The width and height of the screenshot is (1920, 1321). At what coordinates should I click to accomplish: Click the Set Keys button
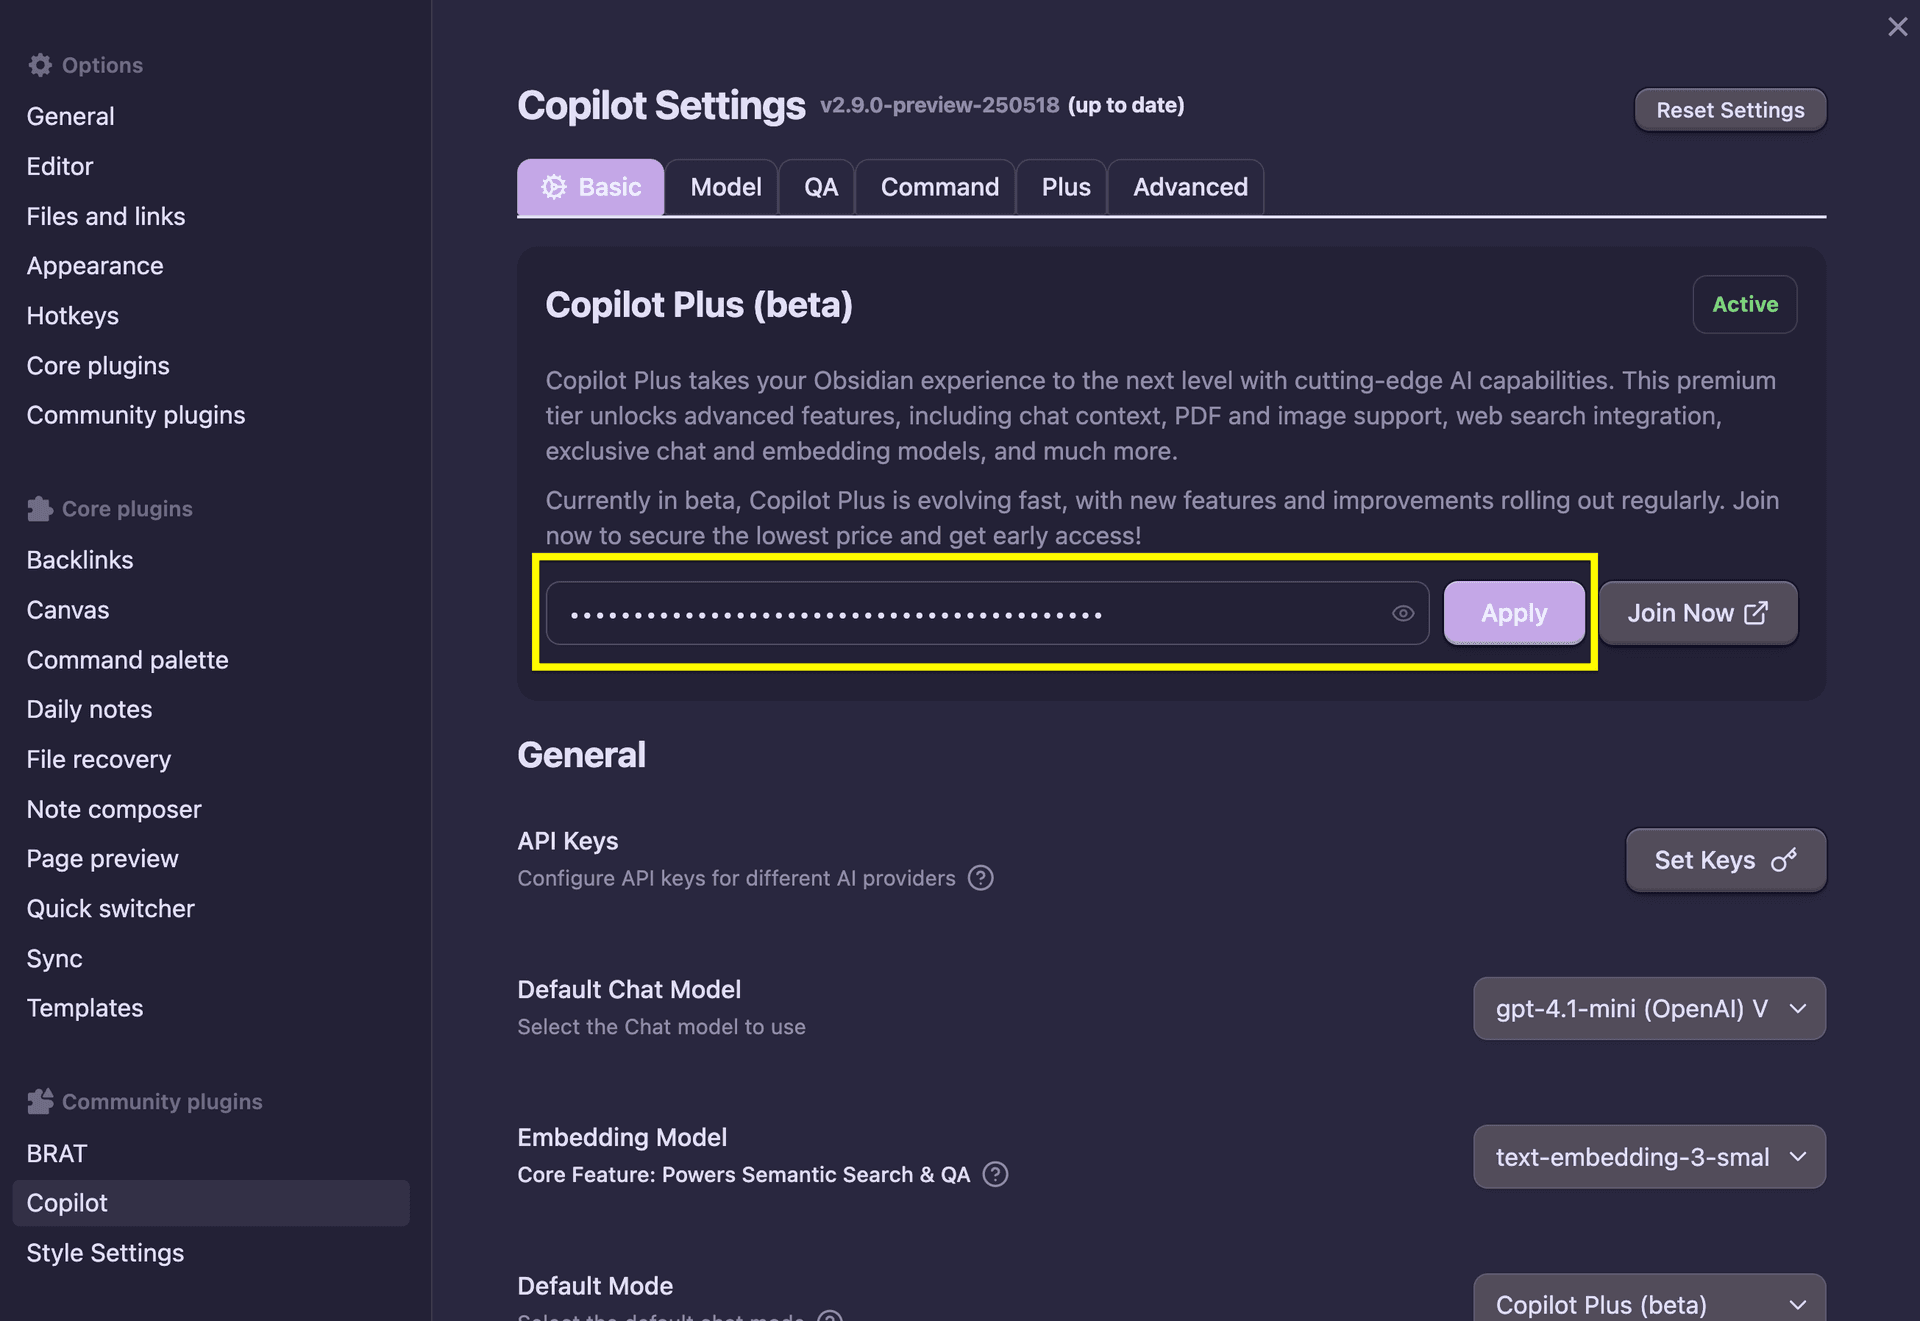click(x=1724, y=860)
